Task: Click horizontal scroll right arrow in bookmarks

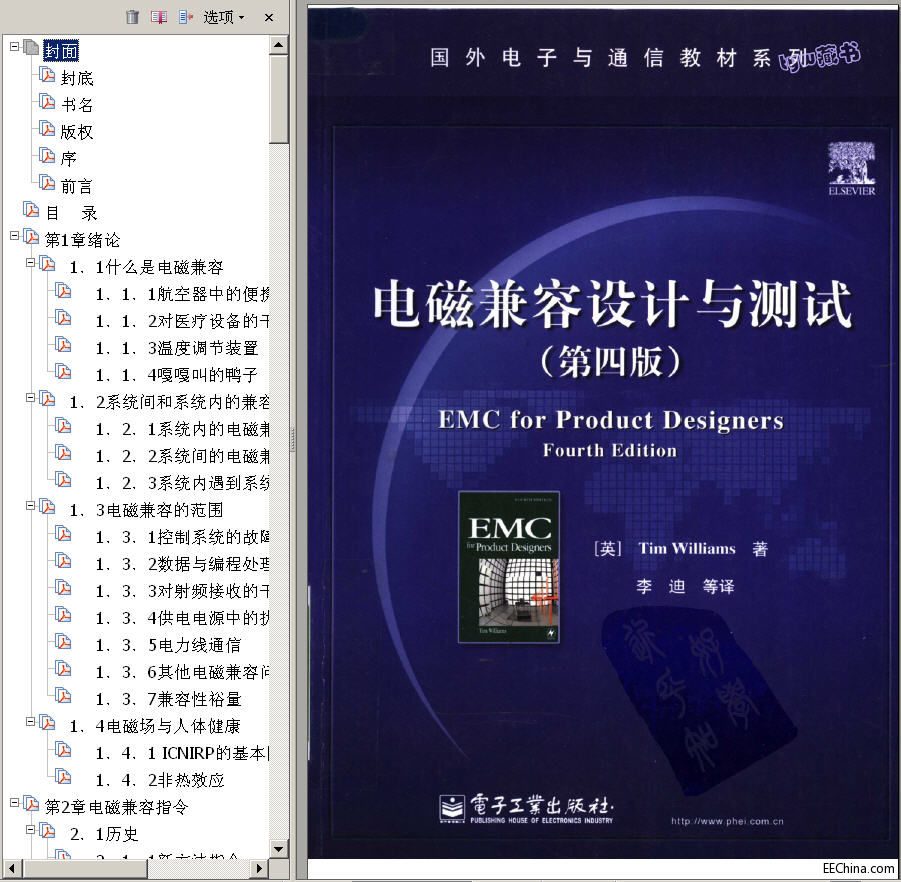Action: [x=259, y=868]
